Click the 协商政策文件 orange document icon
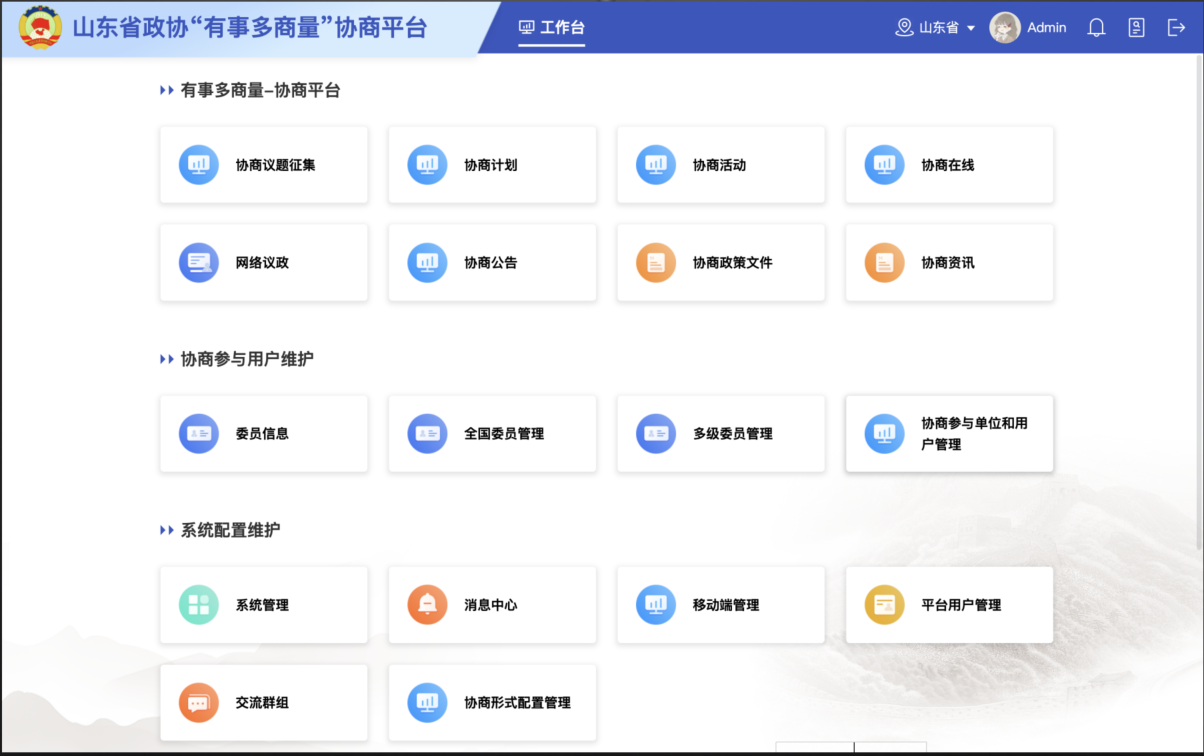This screenshot has width=1204, height=756. click(x=656, y=263)
